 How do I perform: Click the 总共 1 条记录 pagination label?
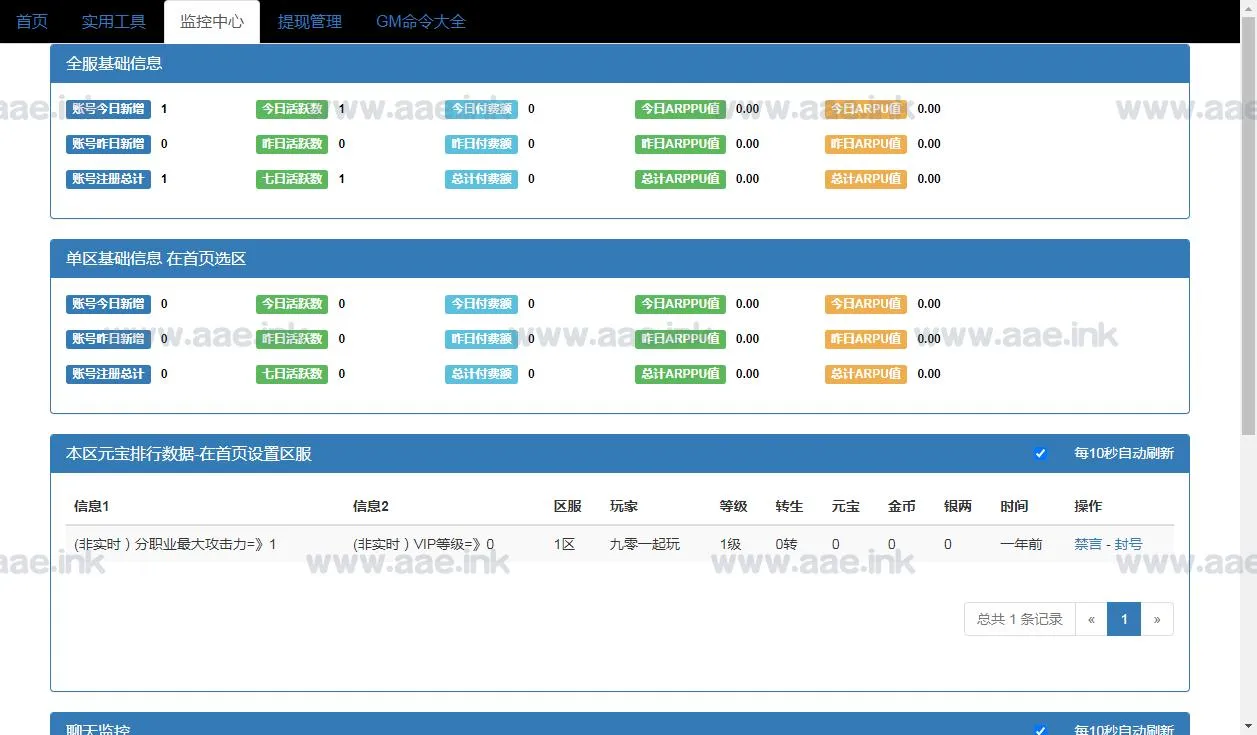pyautogui.click(x=1019, y=619)
